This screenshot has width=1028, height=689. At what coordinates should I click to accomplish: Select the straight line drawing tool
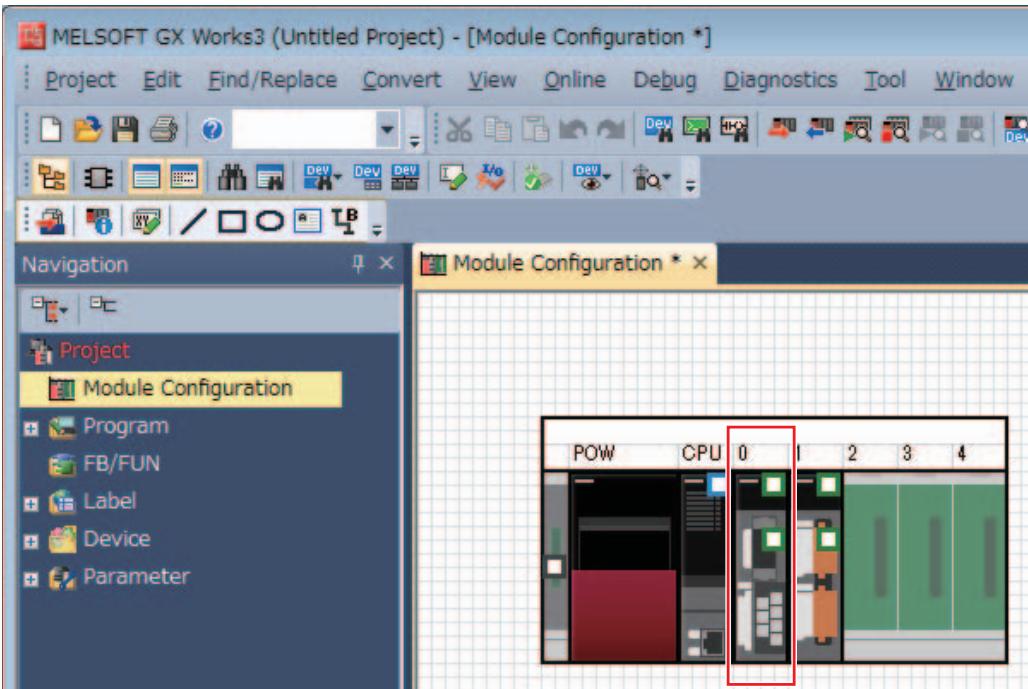pos(193,222)
